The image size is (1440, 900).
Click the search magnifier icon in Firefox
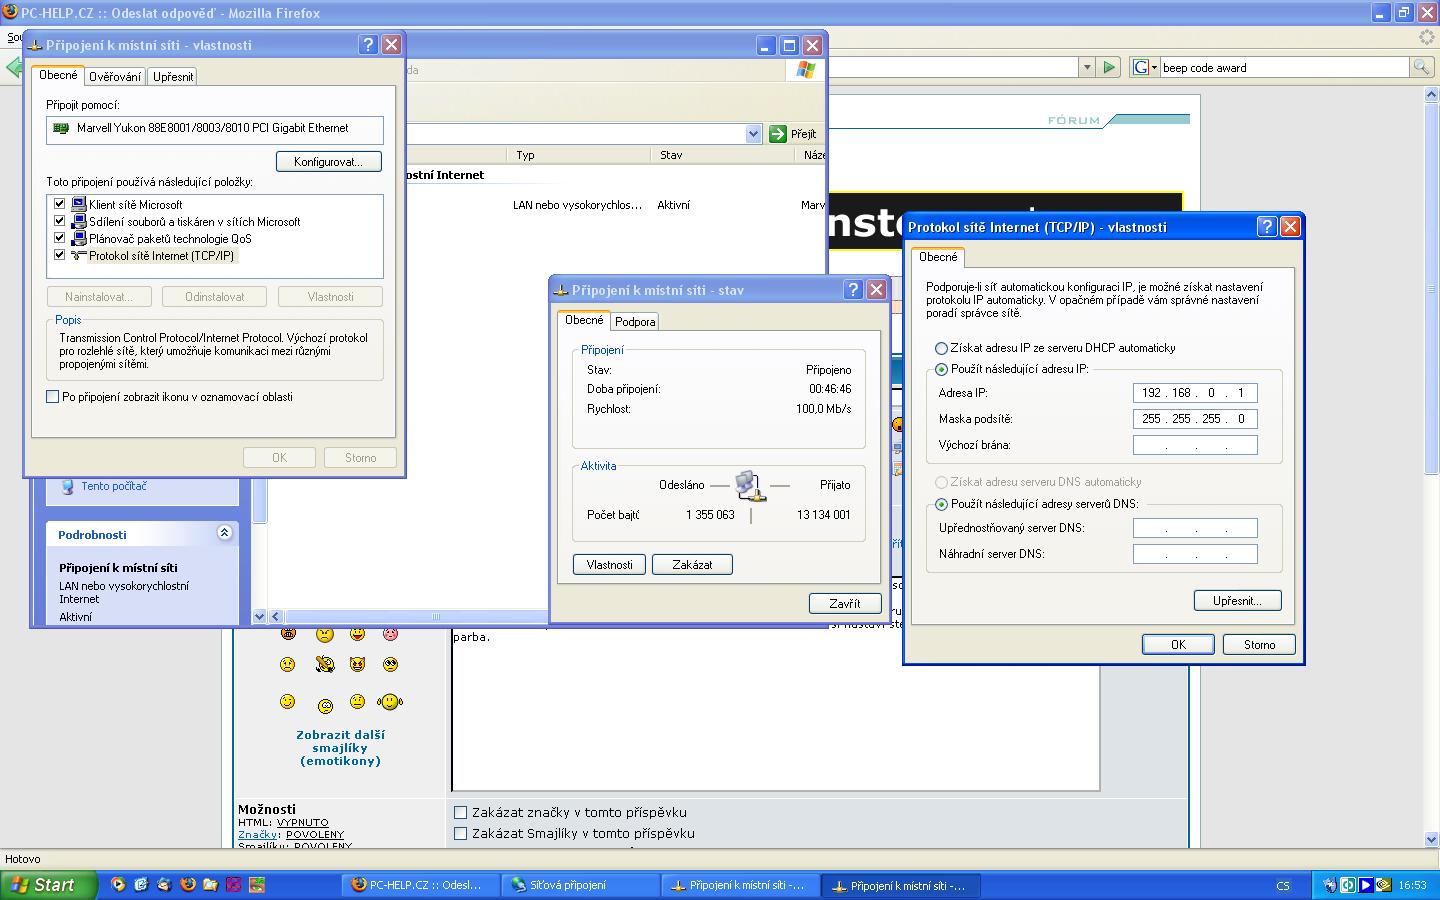[1420, 67]
